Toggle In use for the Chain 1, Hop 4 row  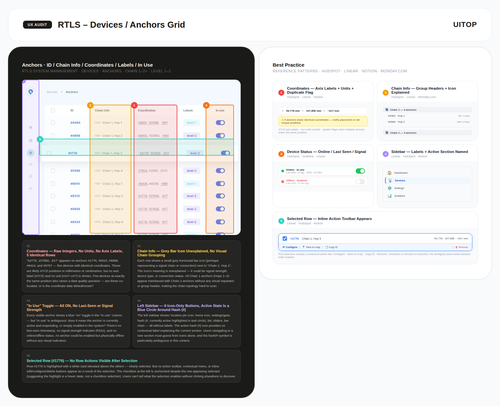[220, 171]
